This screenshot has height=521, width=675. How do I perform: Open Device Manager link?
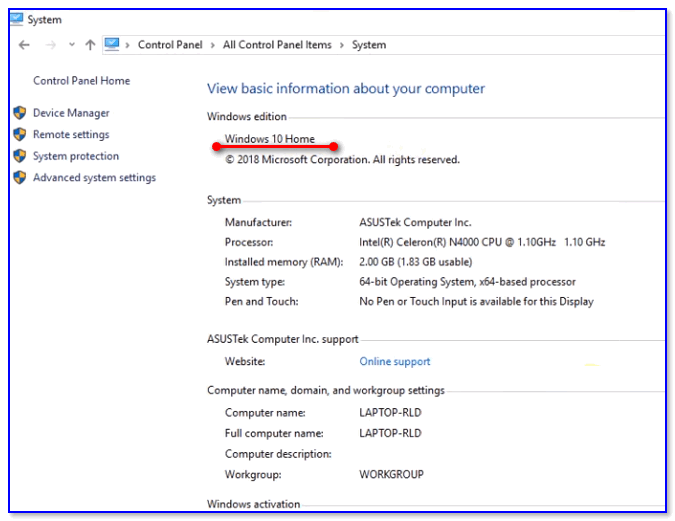pyautogui.click(x=71, y=113)
